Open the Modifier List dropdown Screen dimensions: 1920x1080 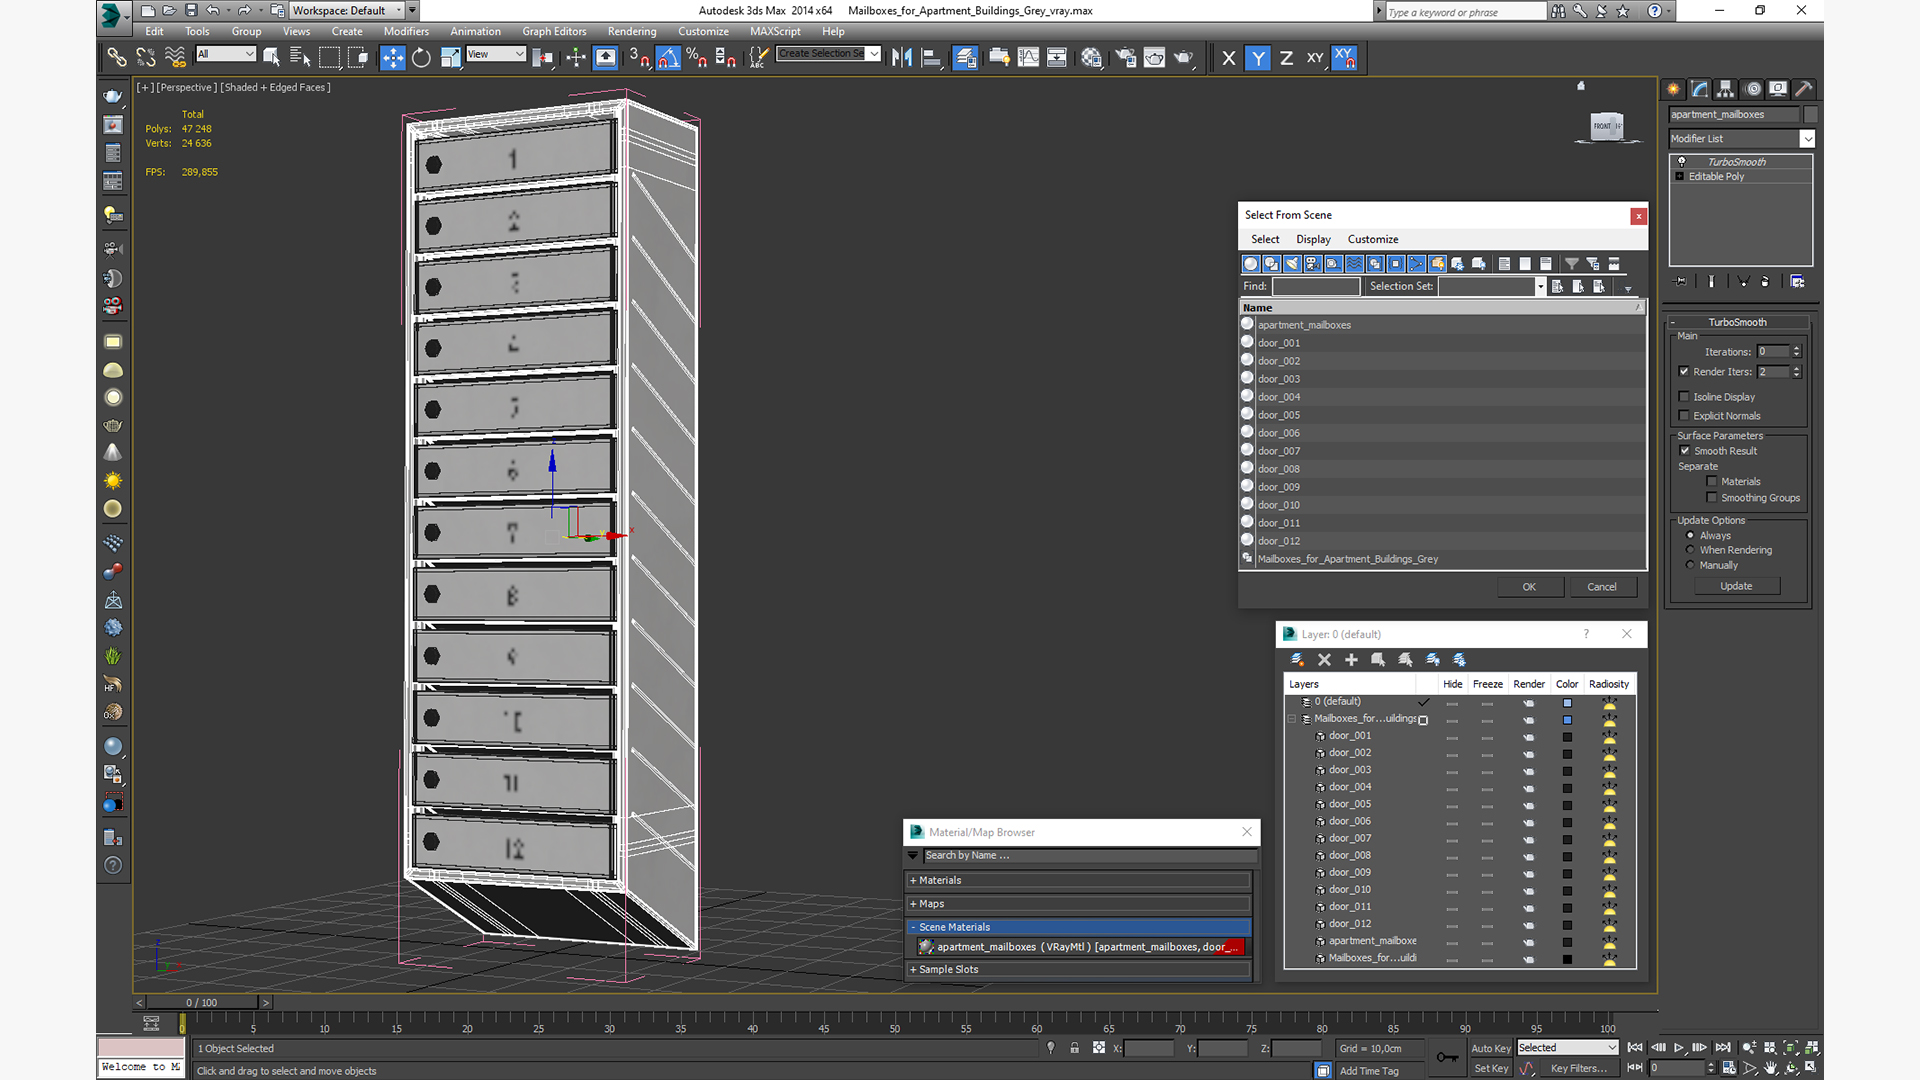coord(1741,139)
